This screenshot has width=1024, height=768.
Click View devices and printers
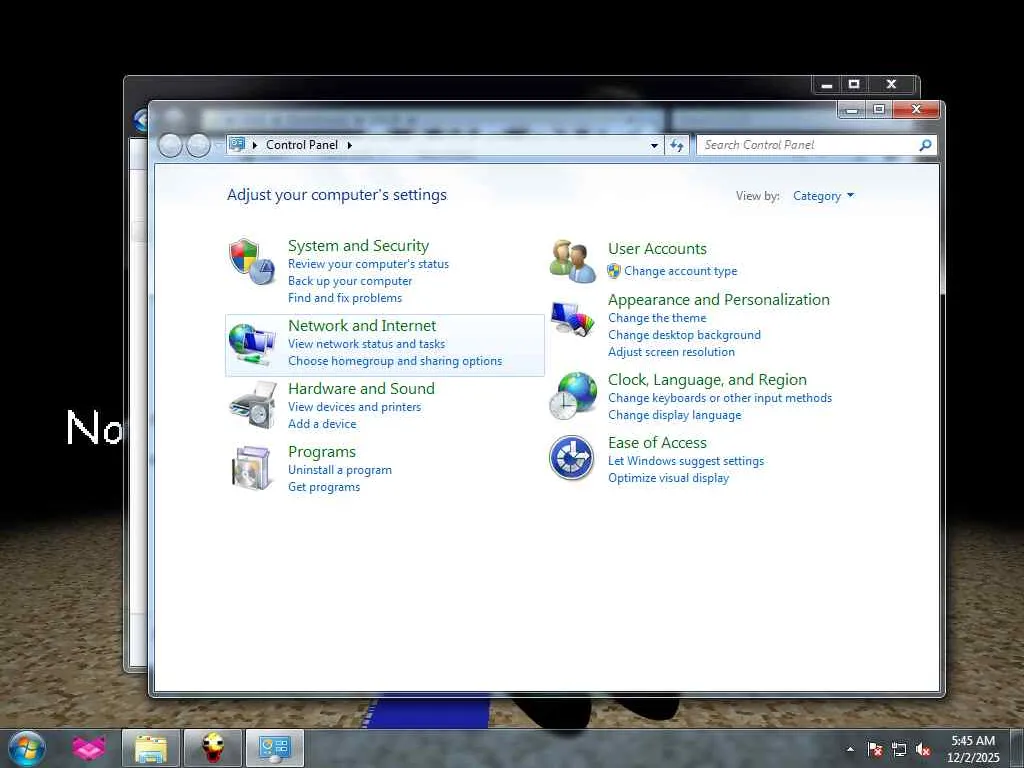click(x=355, y=407)
